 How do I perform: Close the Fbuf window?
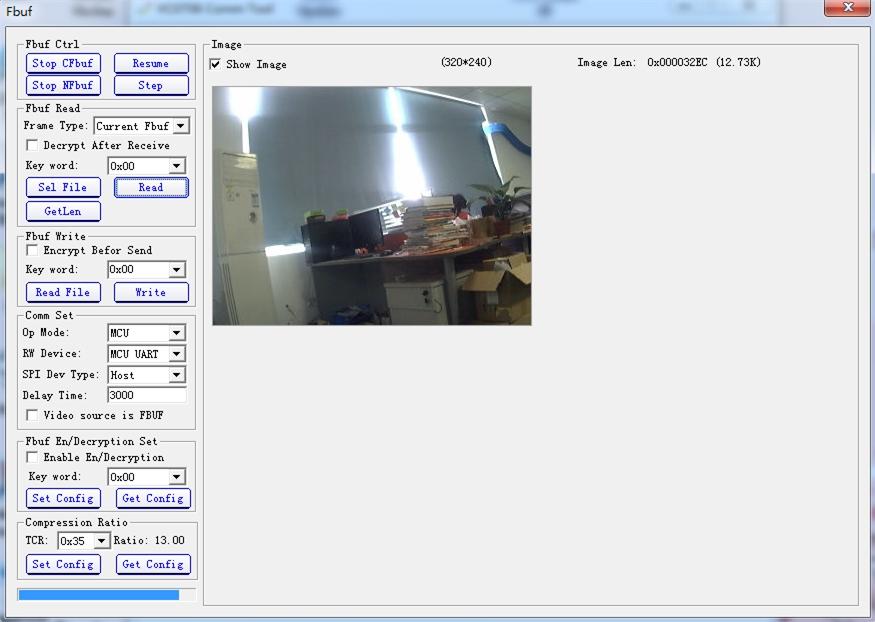click(x=847, y=8)
